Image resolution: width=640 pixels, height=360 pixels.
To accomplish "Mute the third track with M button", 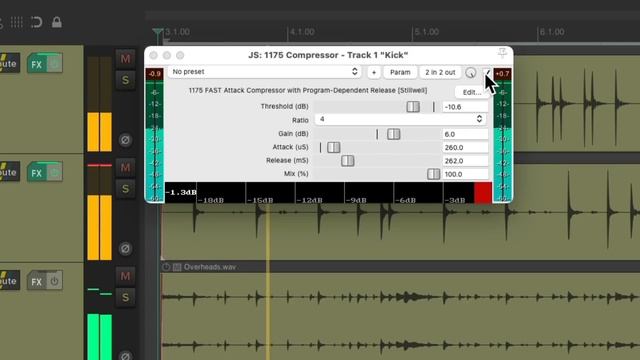I will coord(125,276).
